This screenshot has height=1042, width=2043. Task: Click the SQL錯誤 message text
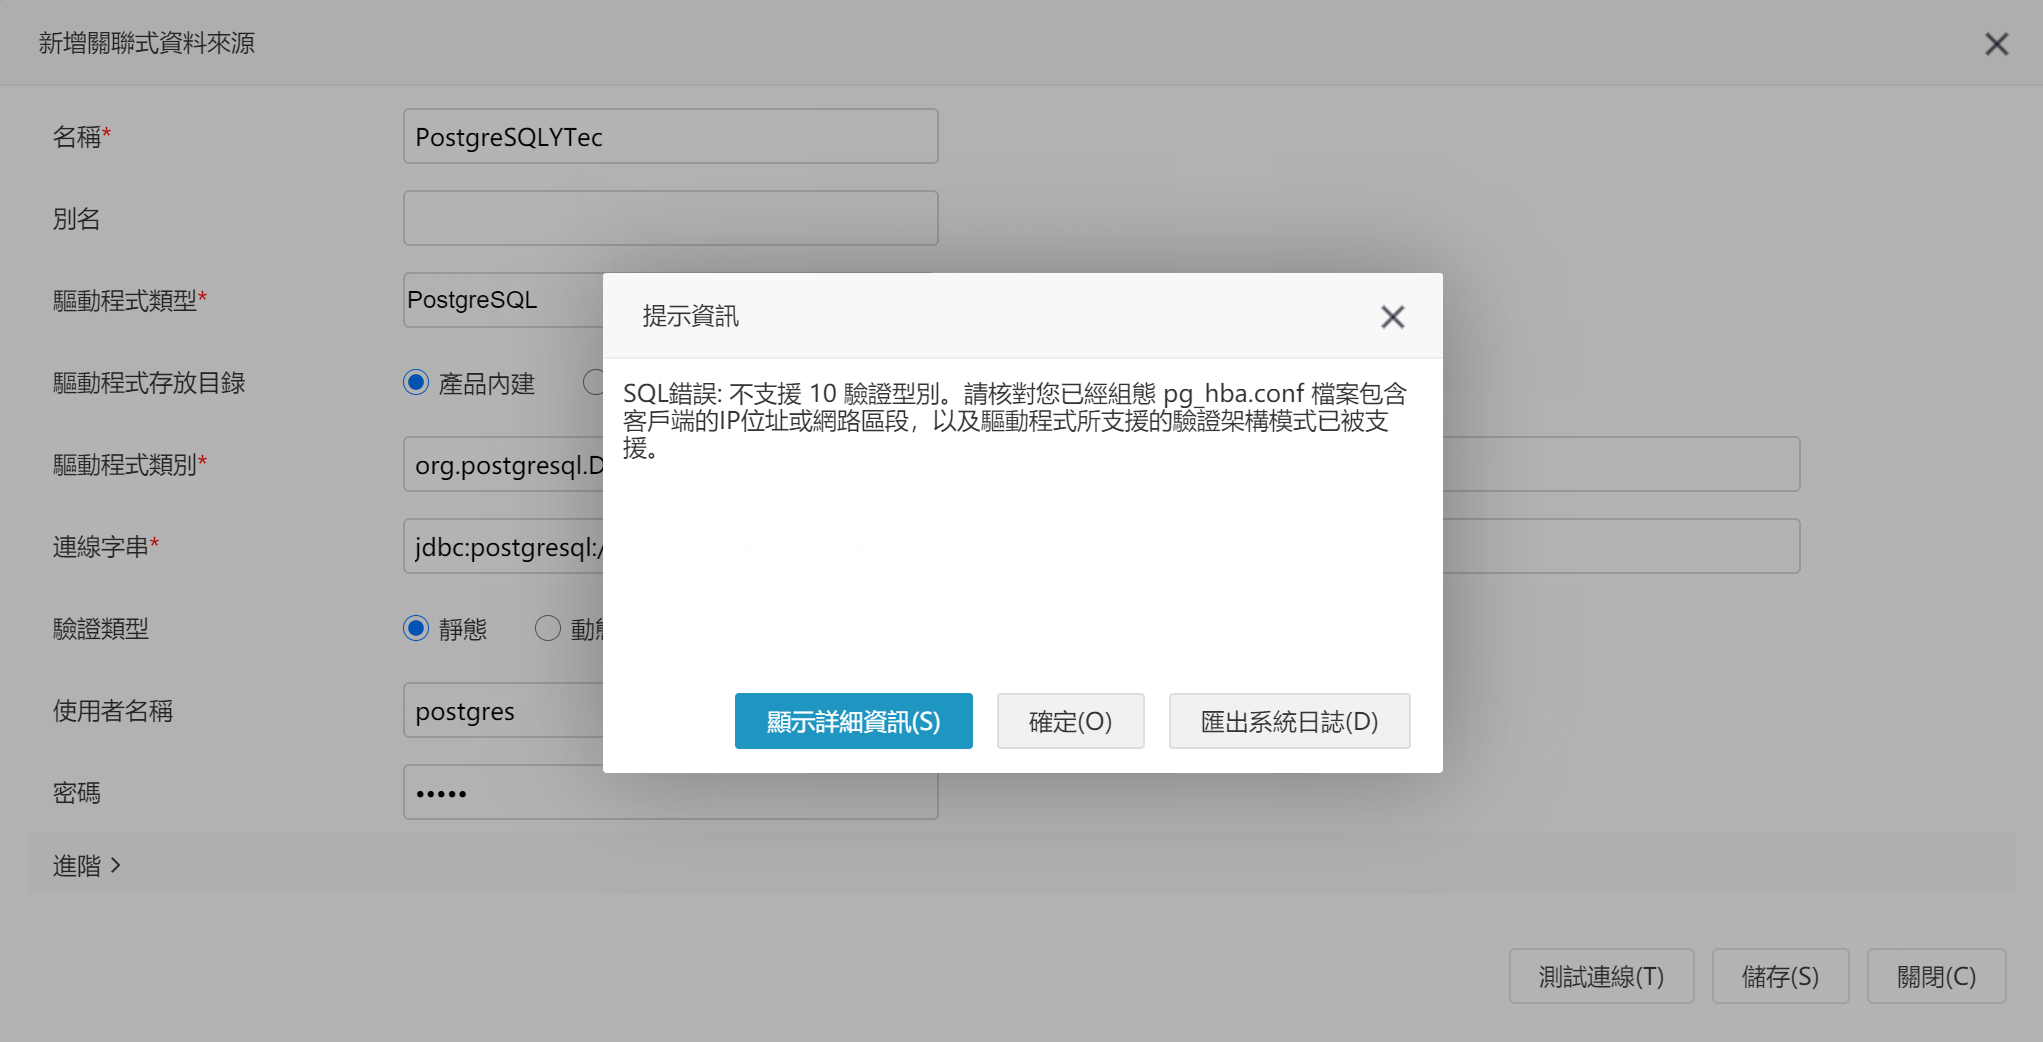point(1015,421)
